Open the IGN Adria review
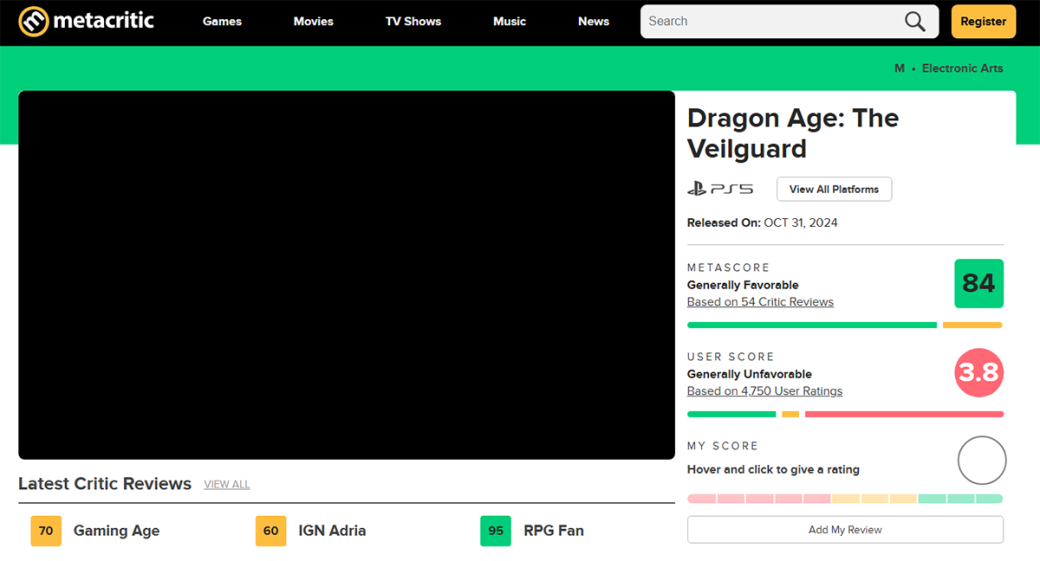Image resolution: width=1040 pixels, height=561 pixels. click(332, 530)
